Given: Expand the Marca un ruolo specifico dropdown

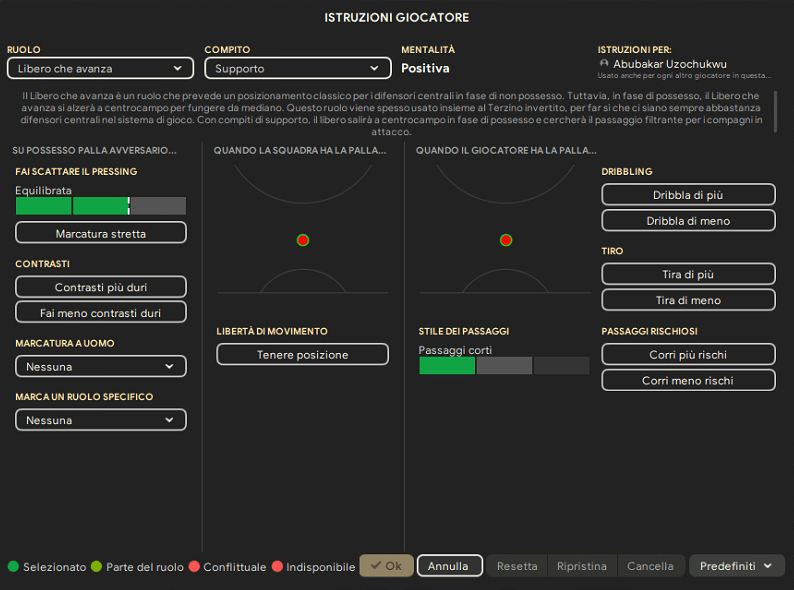Looking at the screenshot, I should (x=101, y=421).
